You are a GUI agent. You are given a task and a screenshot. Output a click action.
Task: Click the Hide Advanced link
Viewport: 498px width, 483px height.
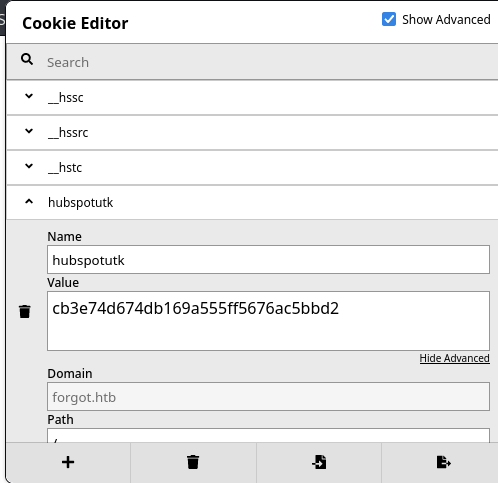(455, 358)
